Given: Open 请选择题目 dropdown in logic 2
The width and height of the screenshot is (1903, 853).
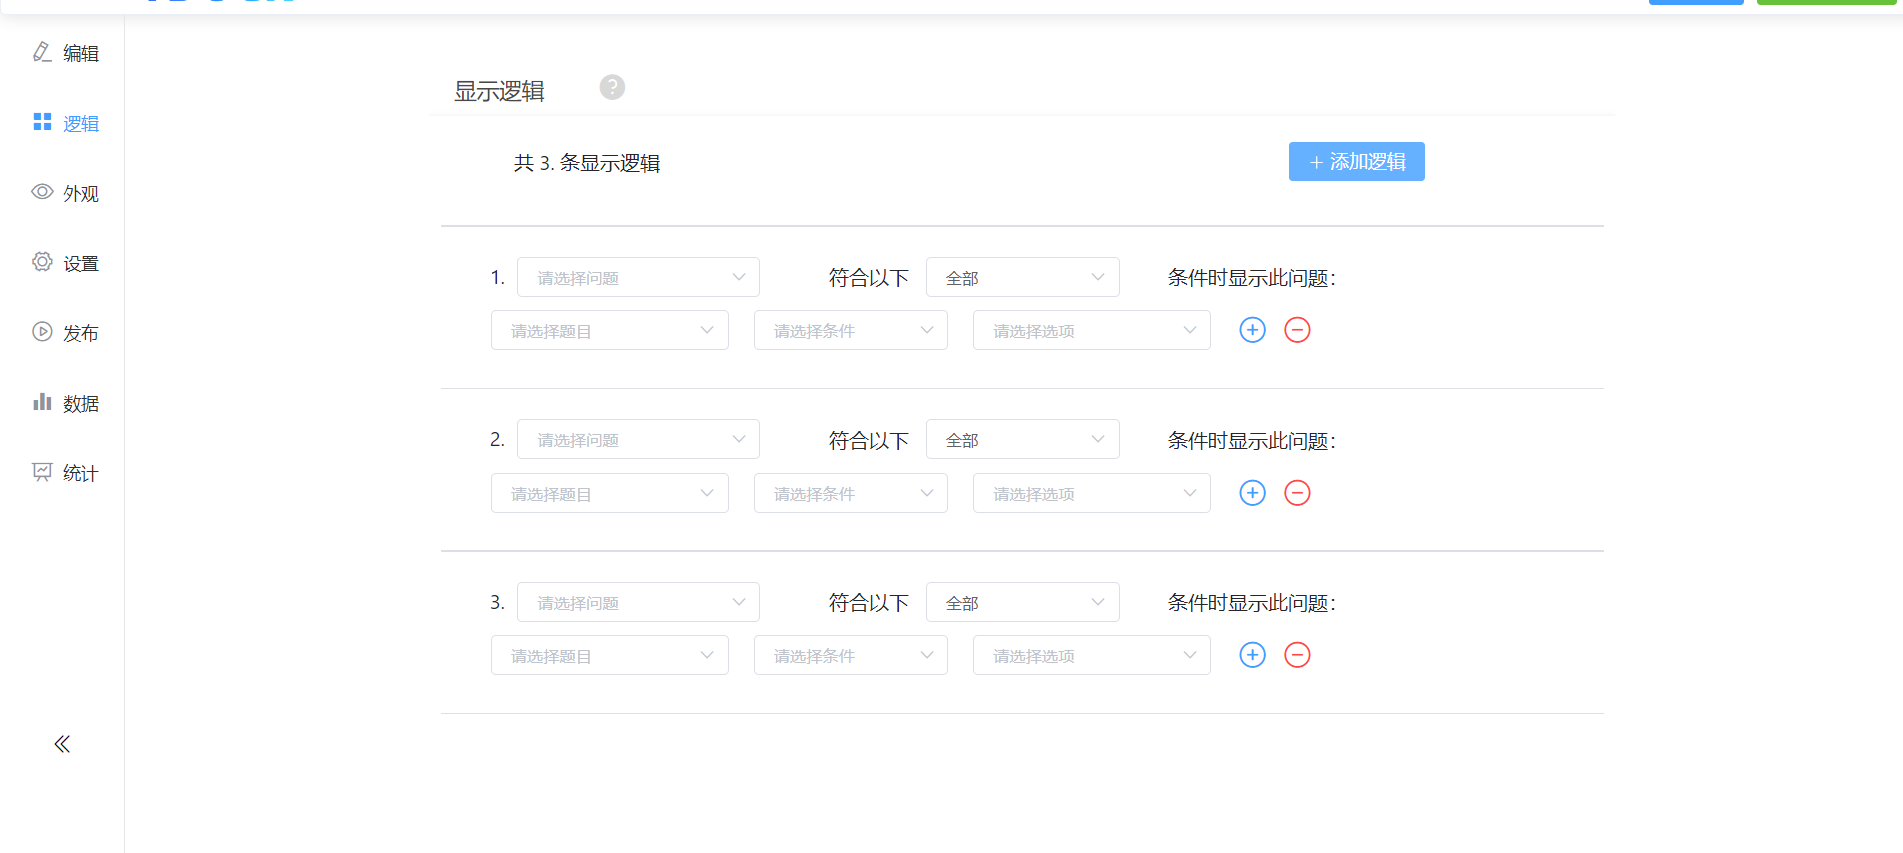Looking at the screenshot, I should tap(609, 493).
